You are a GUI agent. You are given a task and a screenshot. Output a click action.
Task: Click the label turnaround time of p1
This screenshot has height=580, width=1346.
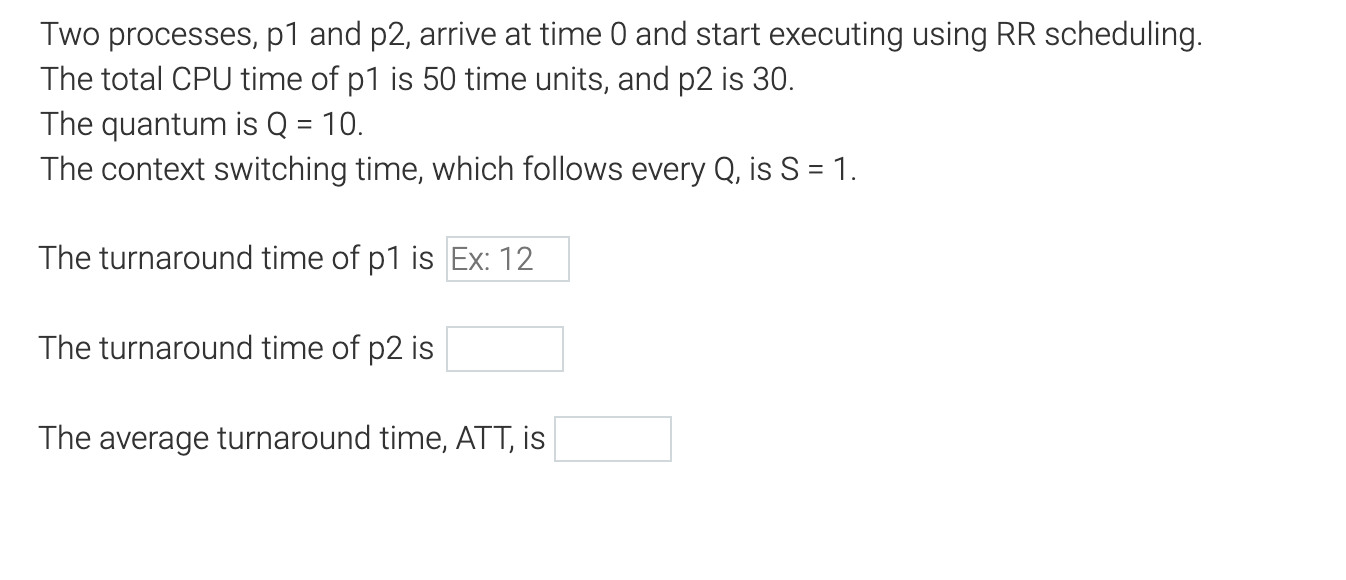pyautogui.click(x=235, y=258)
